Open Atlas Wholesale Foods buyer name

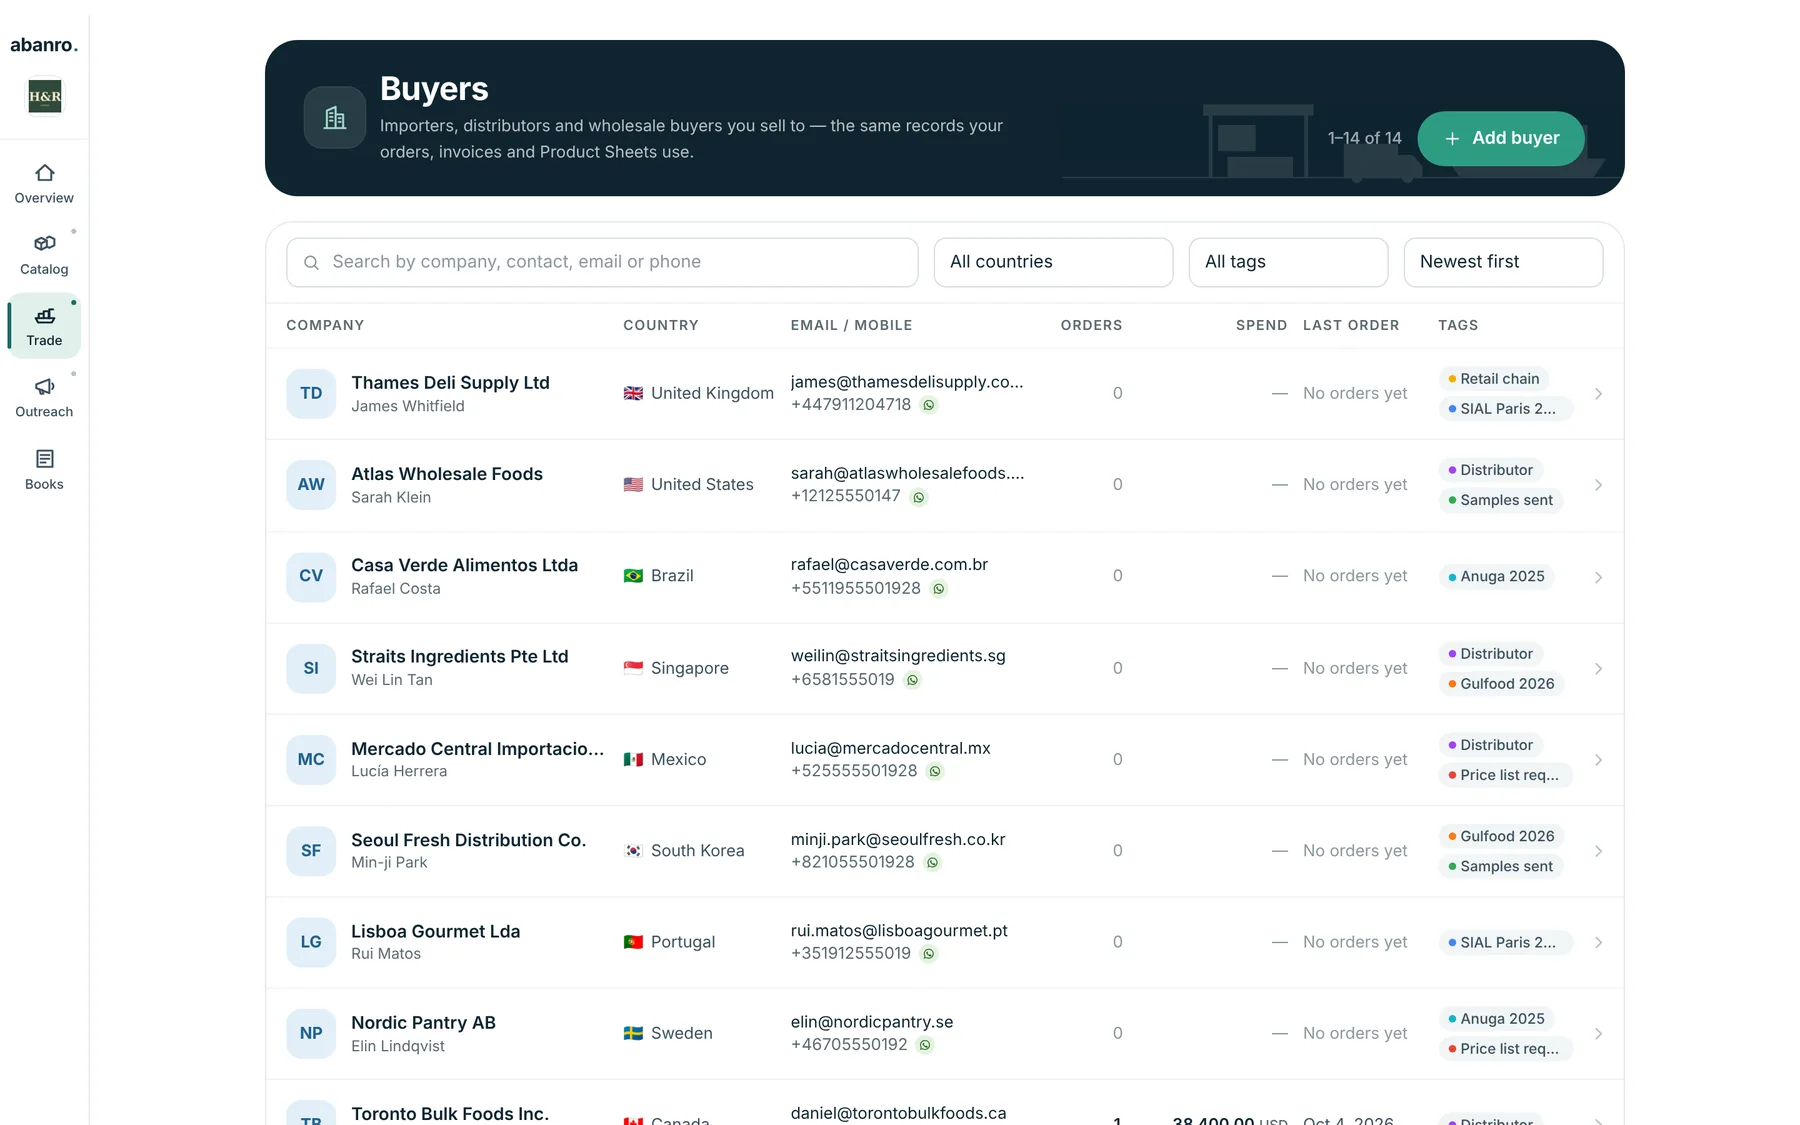[447, 474]
